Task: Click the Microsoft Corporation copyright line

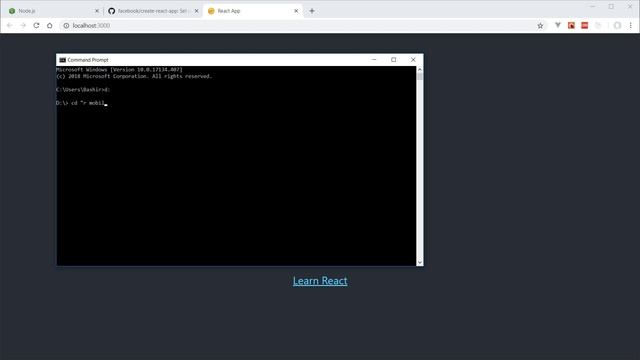Action: pos(134,76)
